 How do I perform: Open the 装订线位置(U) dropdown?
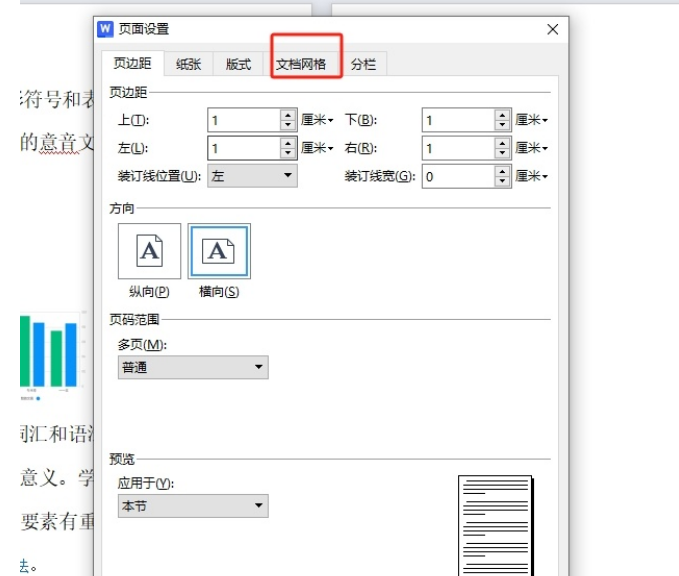(252, 176)
